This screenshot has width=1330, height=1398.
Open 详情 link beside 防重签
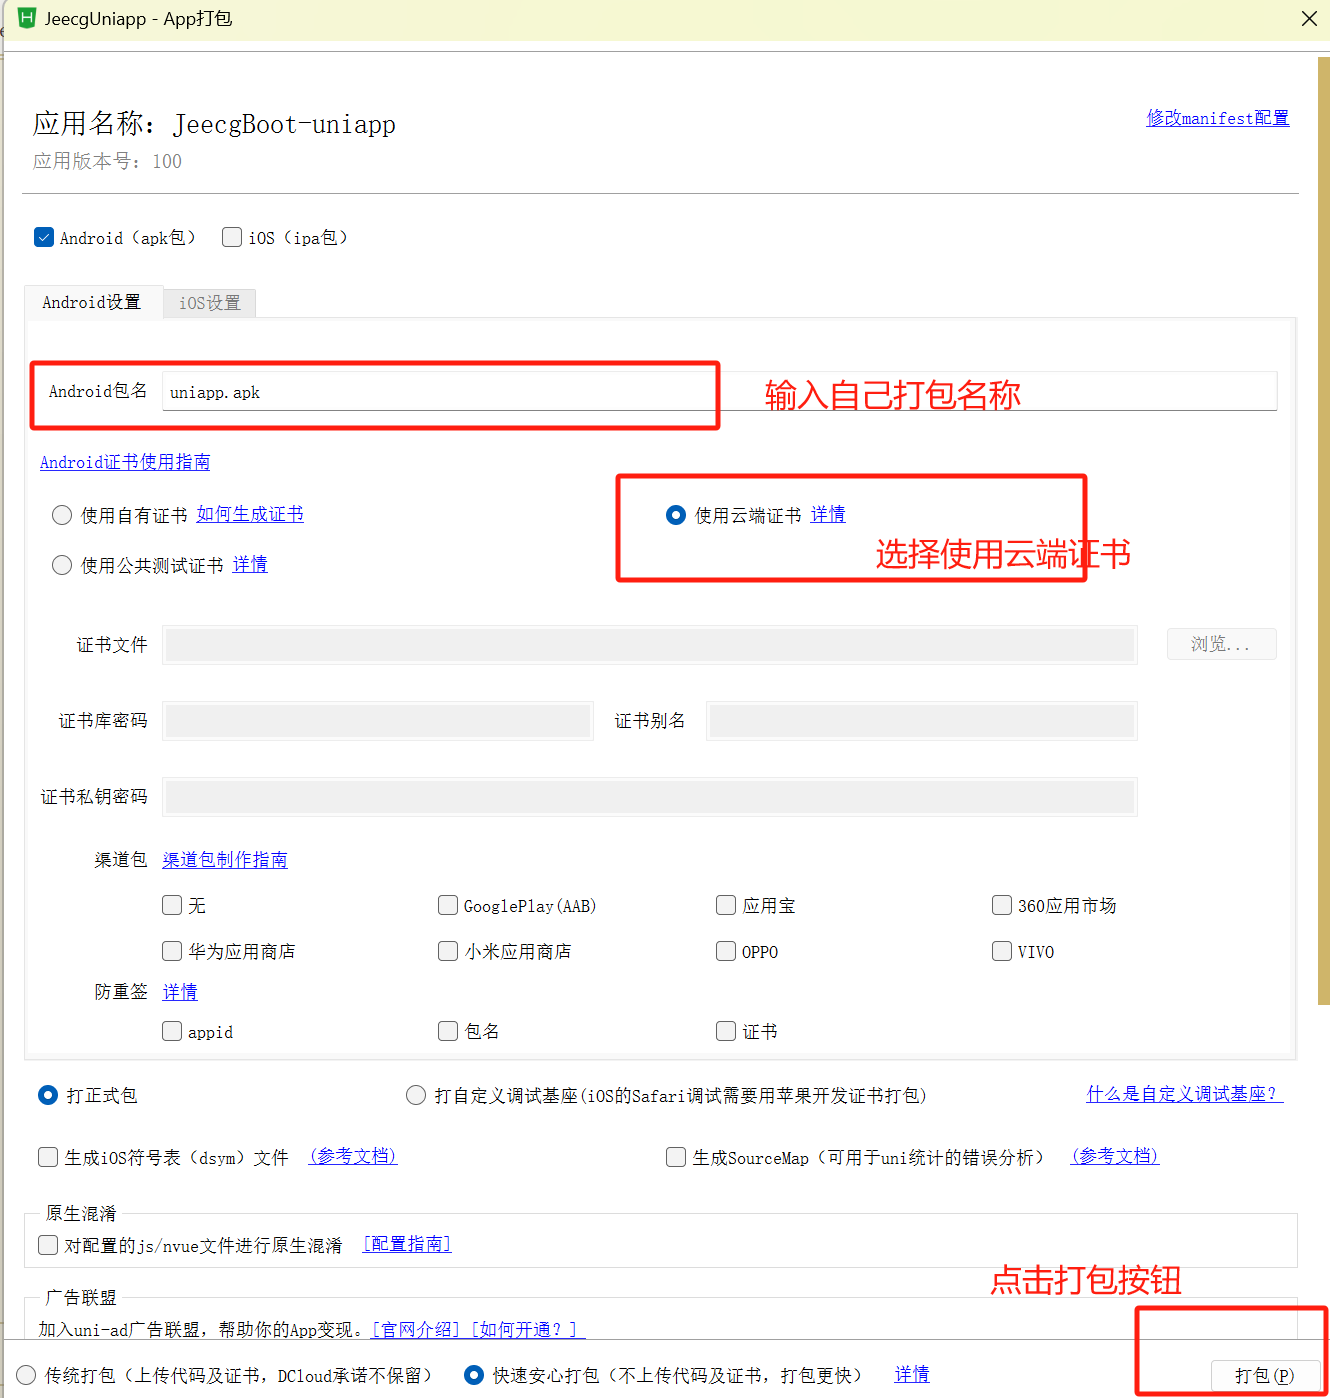[180, 992]
